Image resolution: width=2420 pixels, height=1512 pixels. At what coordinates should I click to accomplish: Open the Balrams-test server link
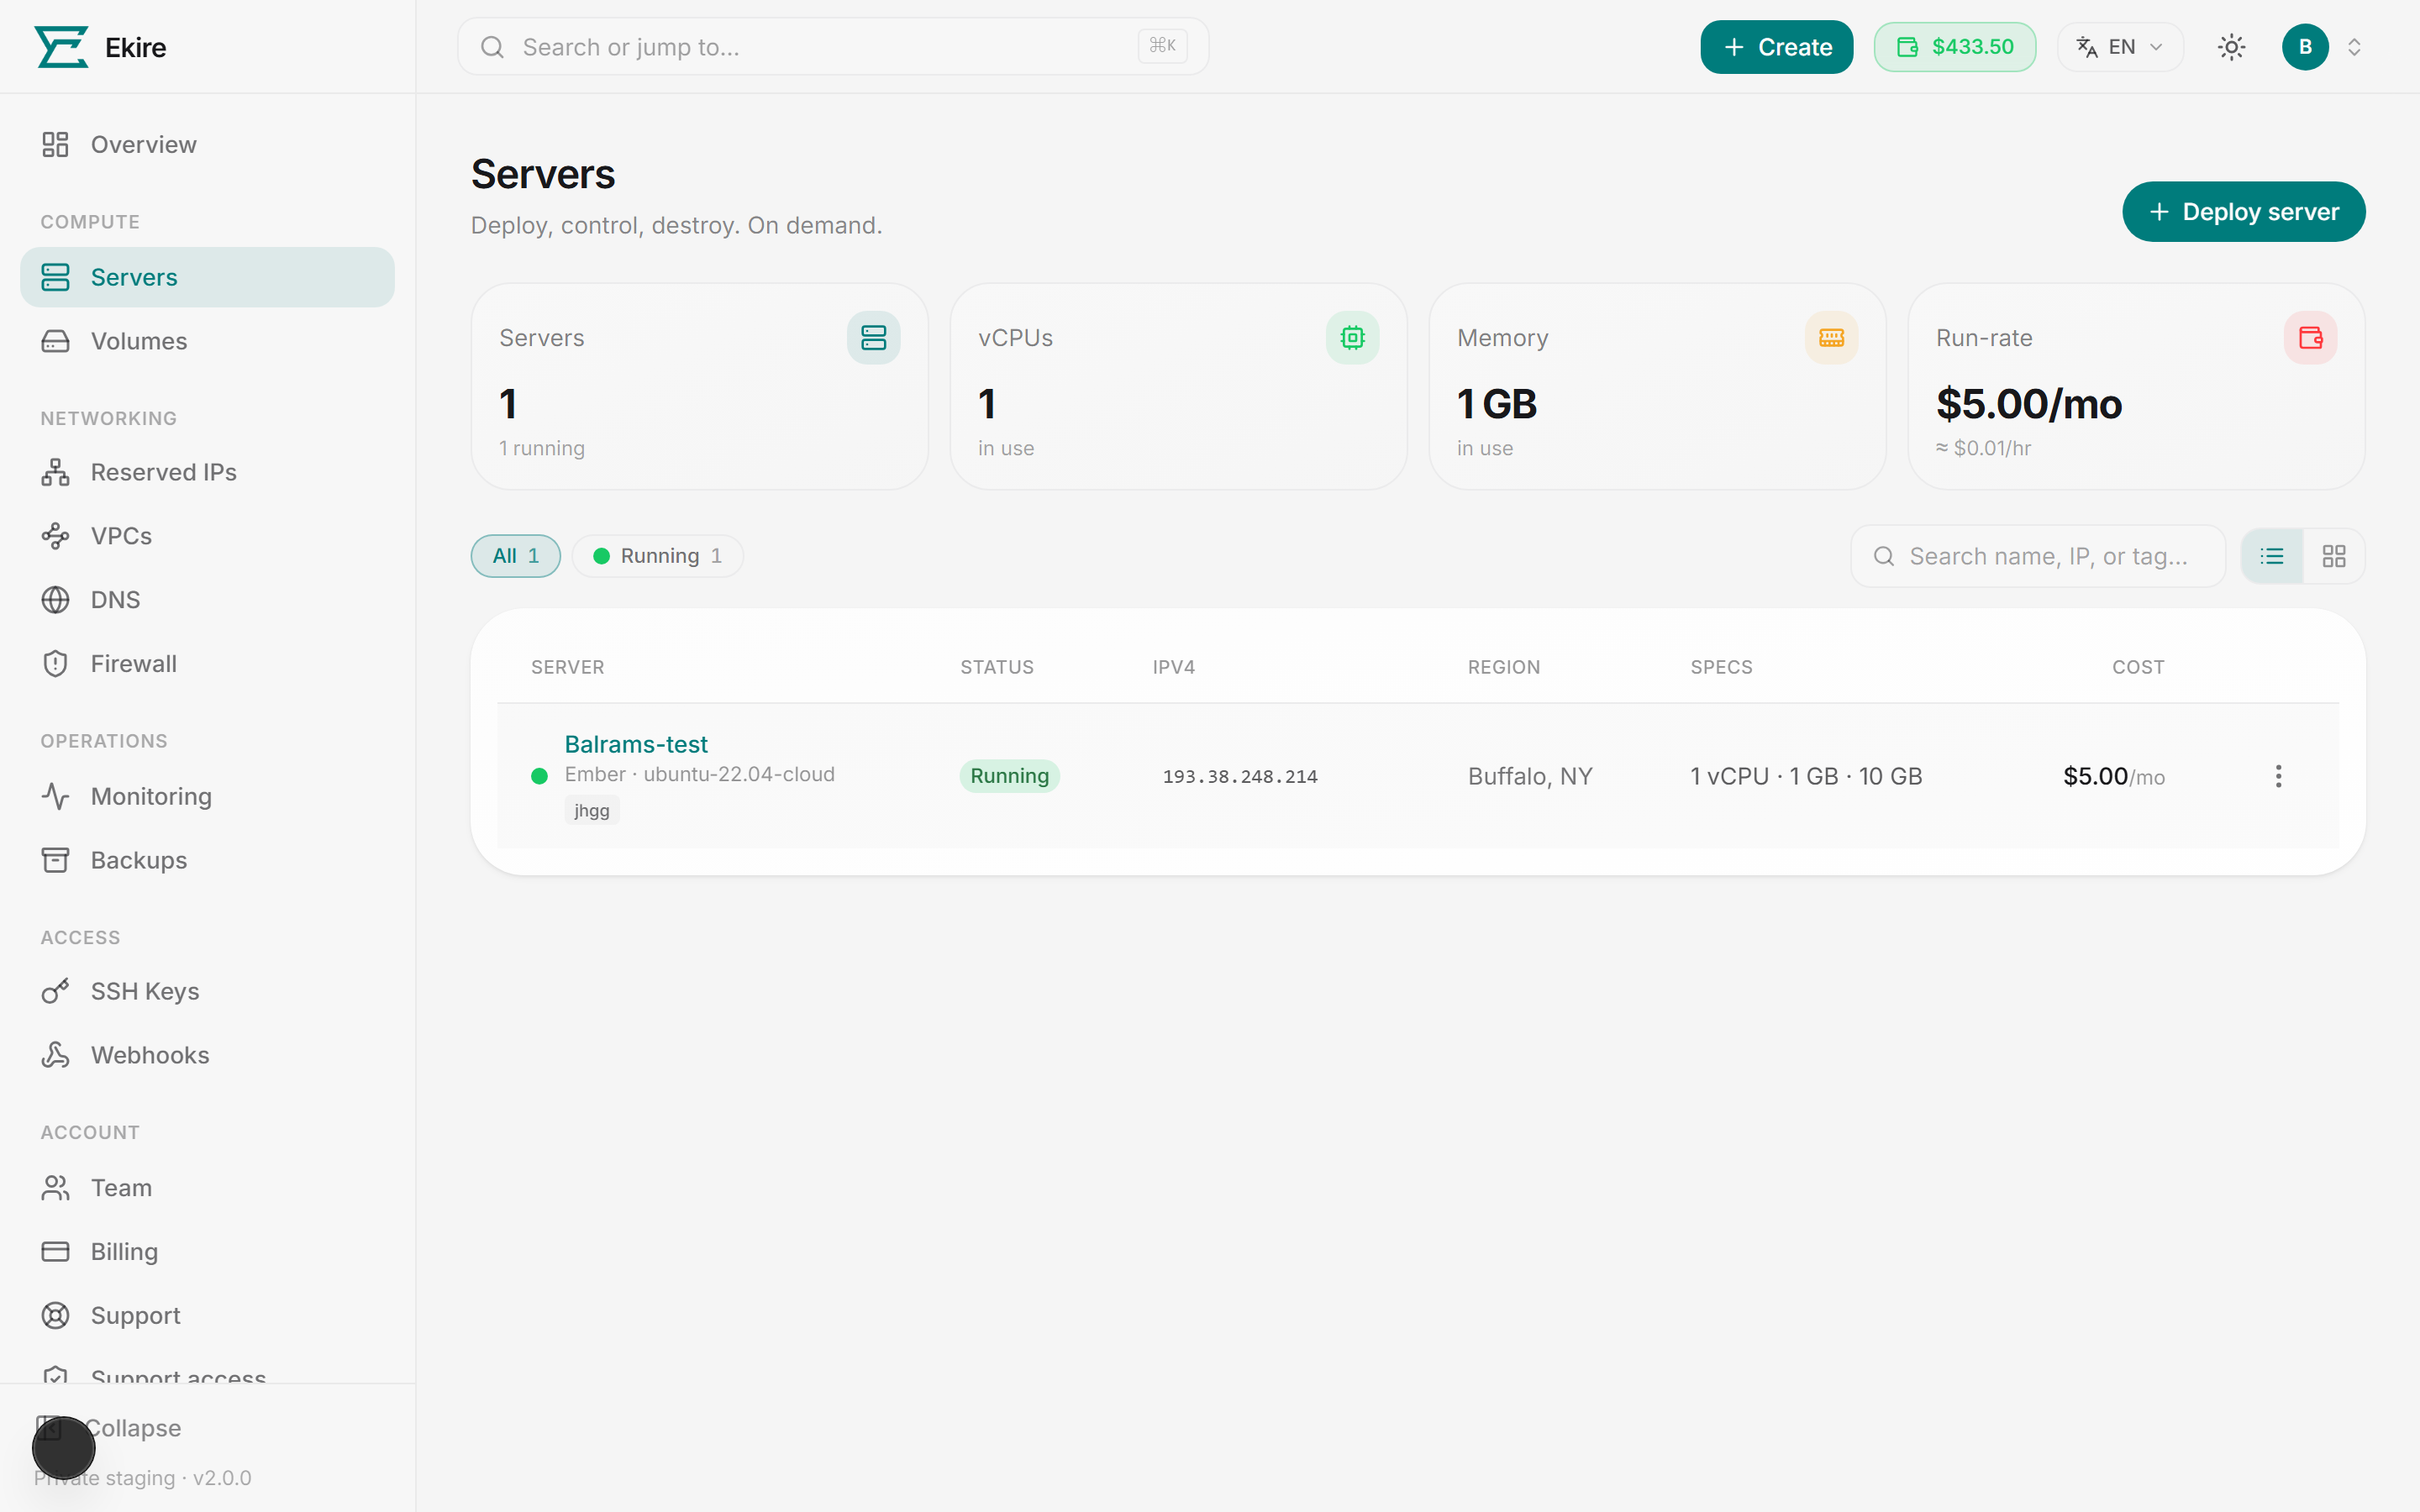pos(636,744)
